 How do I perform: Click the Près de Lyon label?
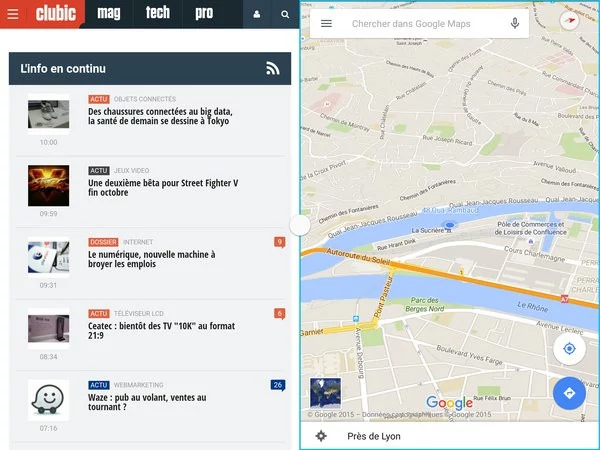coord(374,436)
